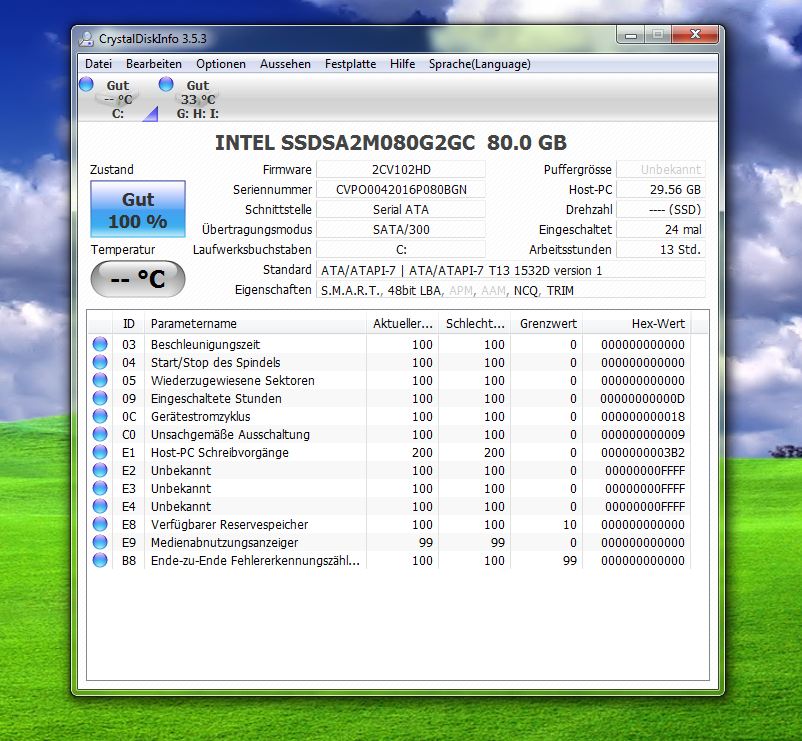This screenshot has height=741, width=802.
Task: Open the Aussehen menu
Action: (x=285, y=64)
